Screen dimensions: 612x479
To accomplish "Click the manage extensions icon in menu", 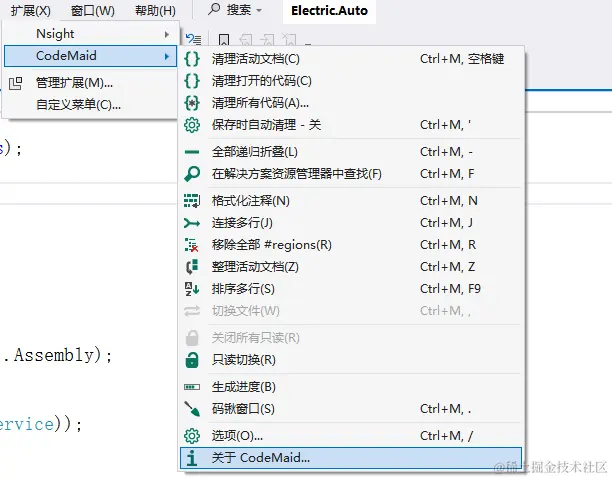I will [x=16, y=83].
